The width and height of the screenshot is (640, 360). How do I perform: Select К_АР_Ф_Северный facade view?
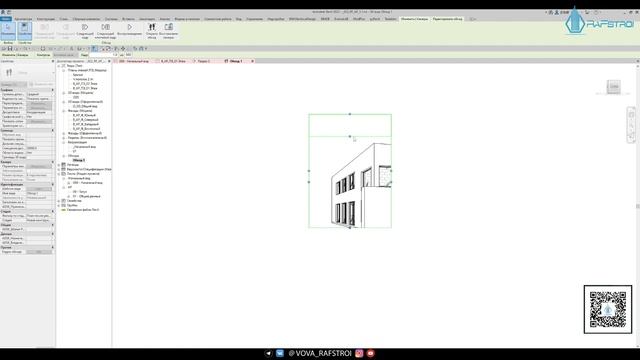(86, 120)
